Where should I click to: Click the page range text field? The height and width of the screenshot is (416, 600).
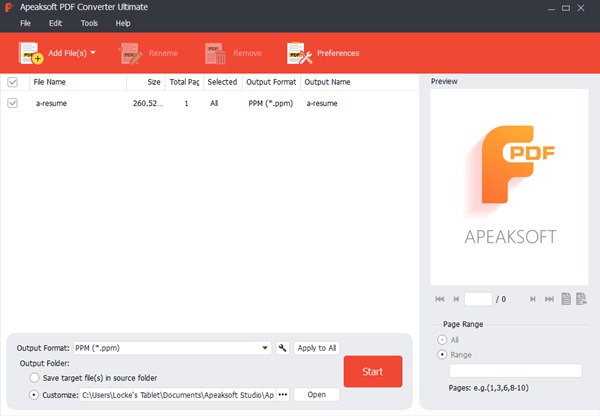point(515,370)
